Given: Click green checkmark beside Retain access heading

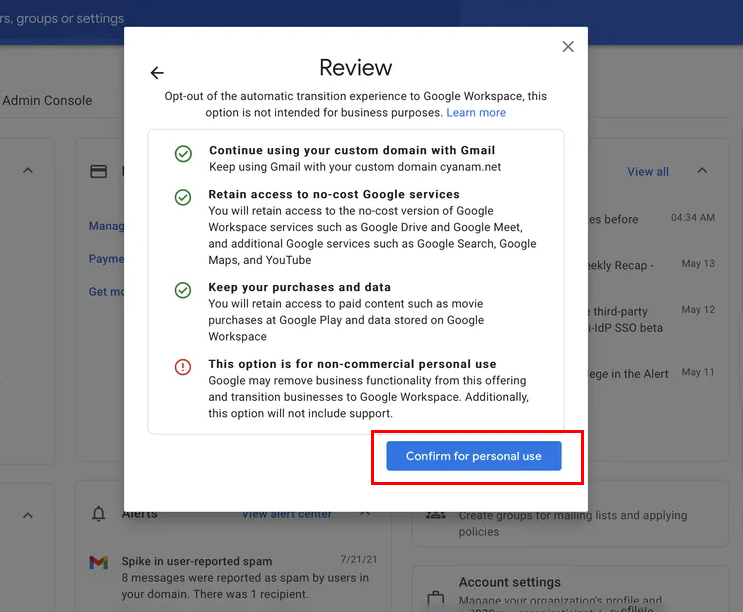Looking at the screenshot, I should 183,197.
